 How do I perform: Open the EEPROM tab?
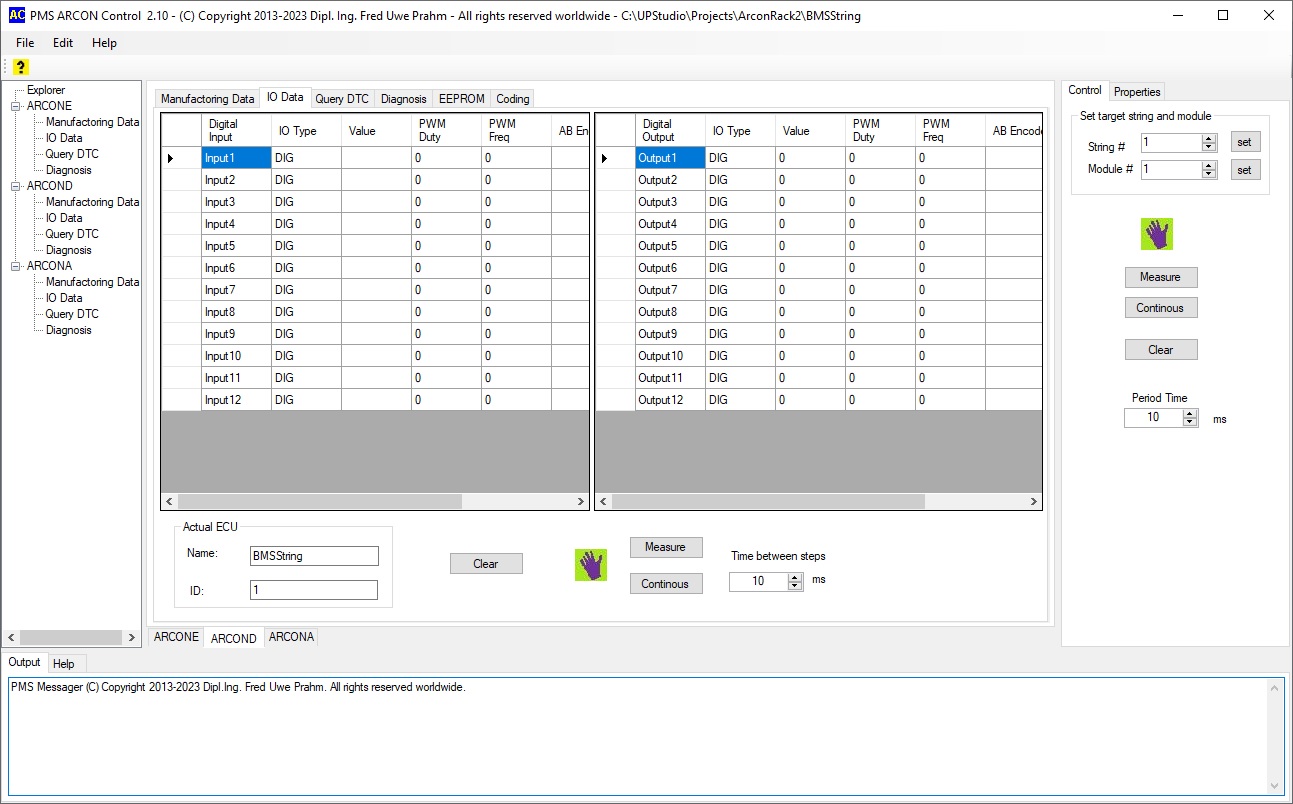[x=461, y=99]
